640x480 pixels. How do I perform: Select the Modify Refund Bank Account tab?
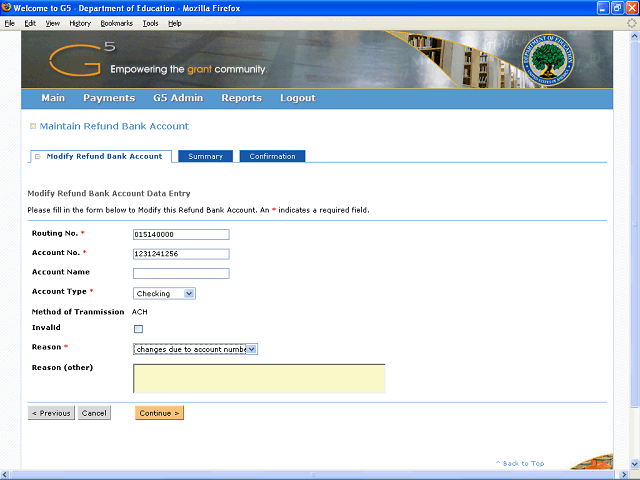click(x=100, y=156)
